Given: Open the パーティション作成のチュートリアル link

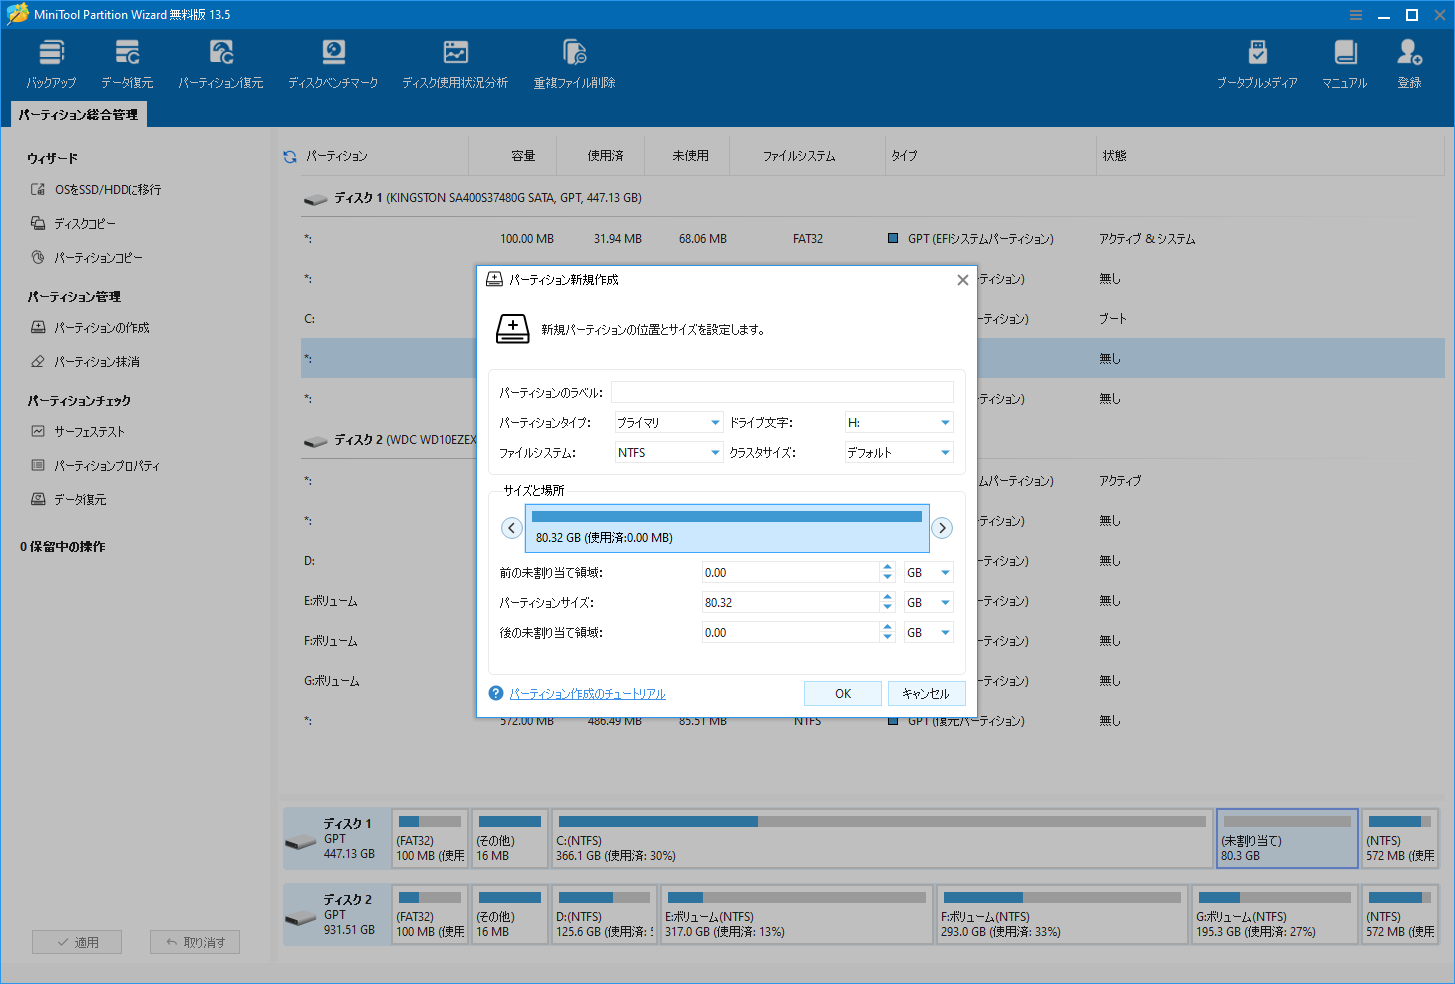Looking at the screenshot, I should tap(588, 693).
